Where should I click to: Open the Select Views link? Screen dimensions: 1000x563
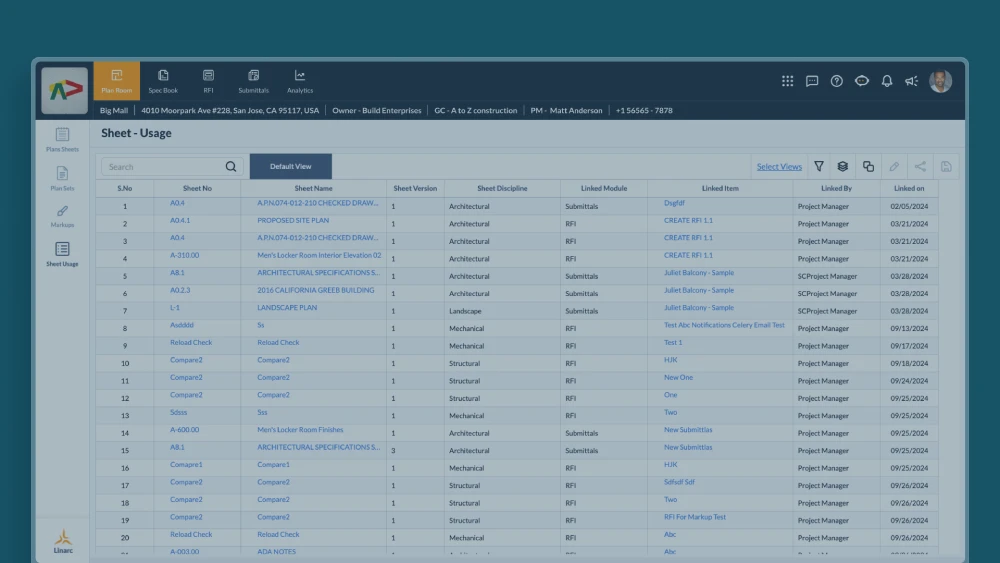click(x=779, y=166)
